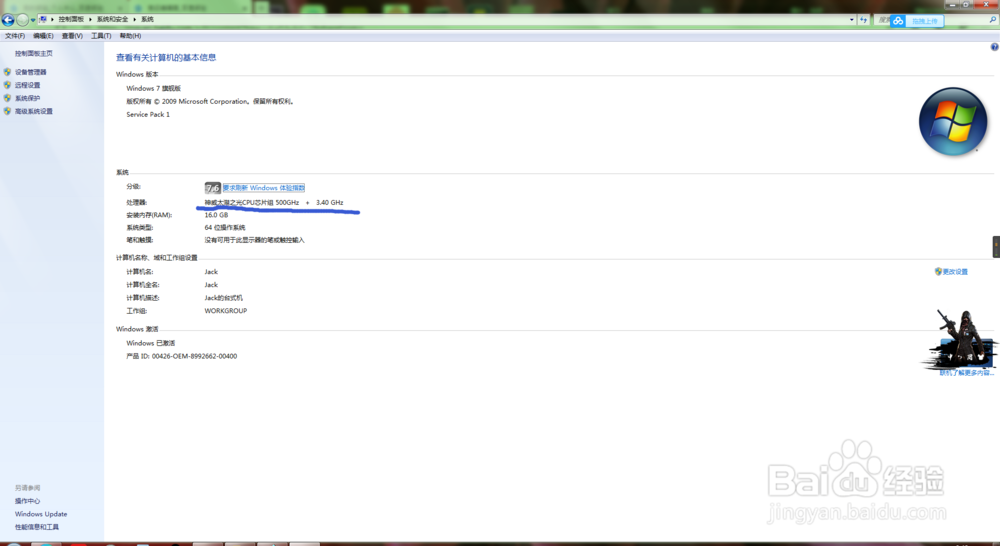Select the Jack的台式机 computer description
The height and width of the screenshot is (546, 1000).
tap(224, 298)
